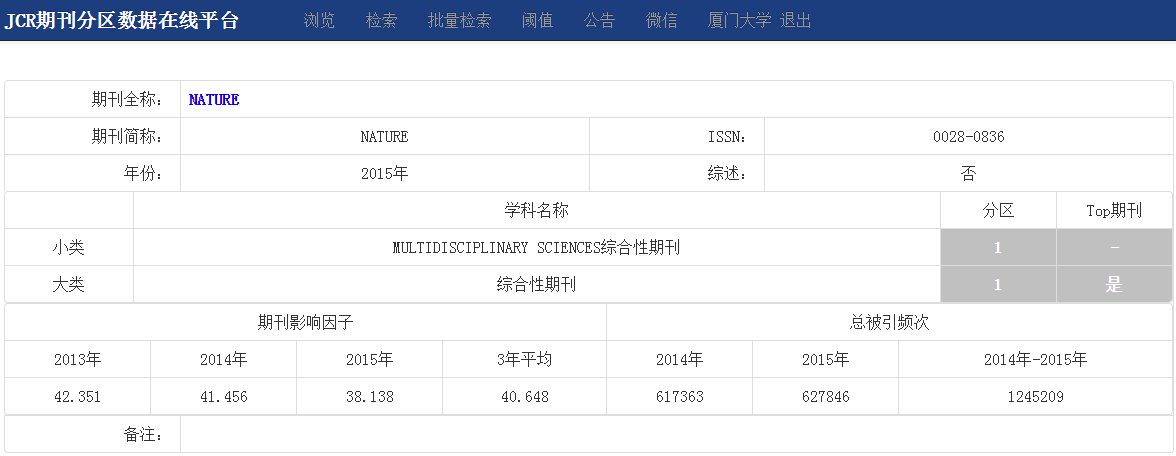Click the blue NATURE journal title link
The image size is (1176, 456).
pos(214,100)
